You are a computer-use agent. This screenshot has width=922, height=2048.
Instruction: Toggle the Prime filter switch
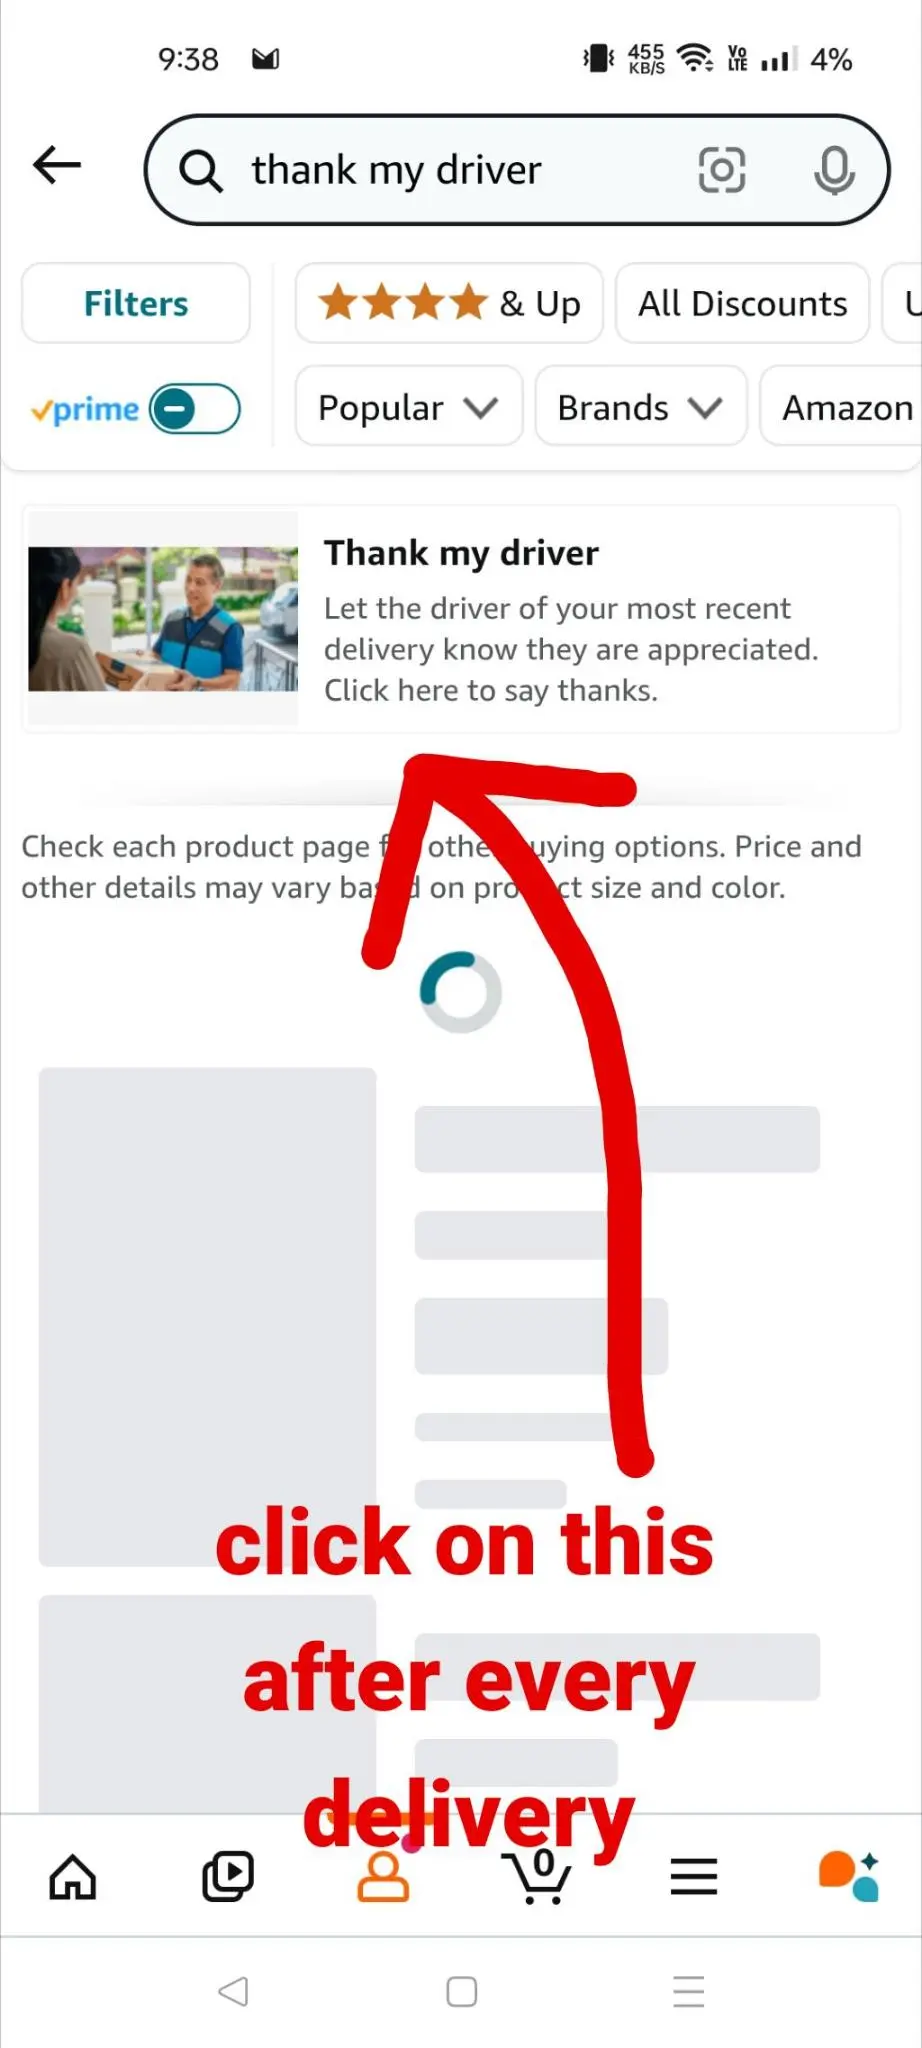coord(195,409)
